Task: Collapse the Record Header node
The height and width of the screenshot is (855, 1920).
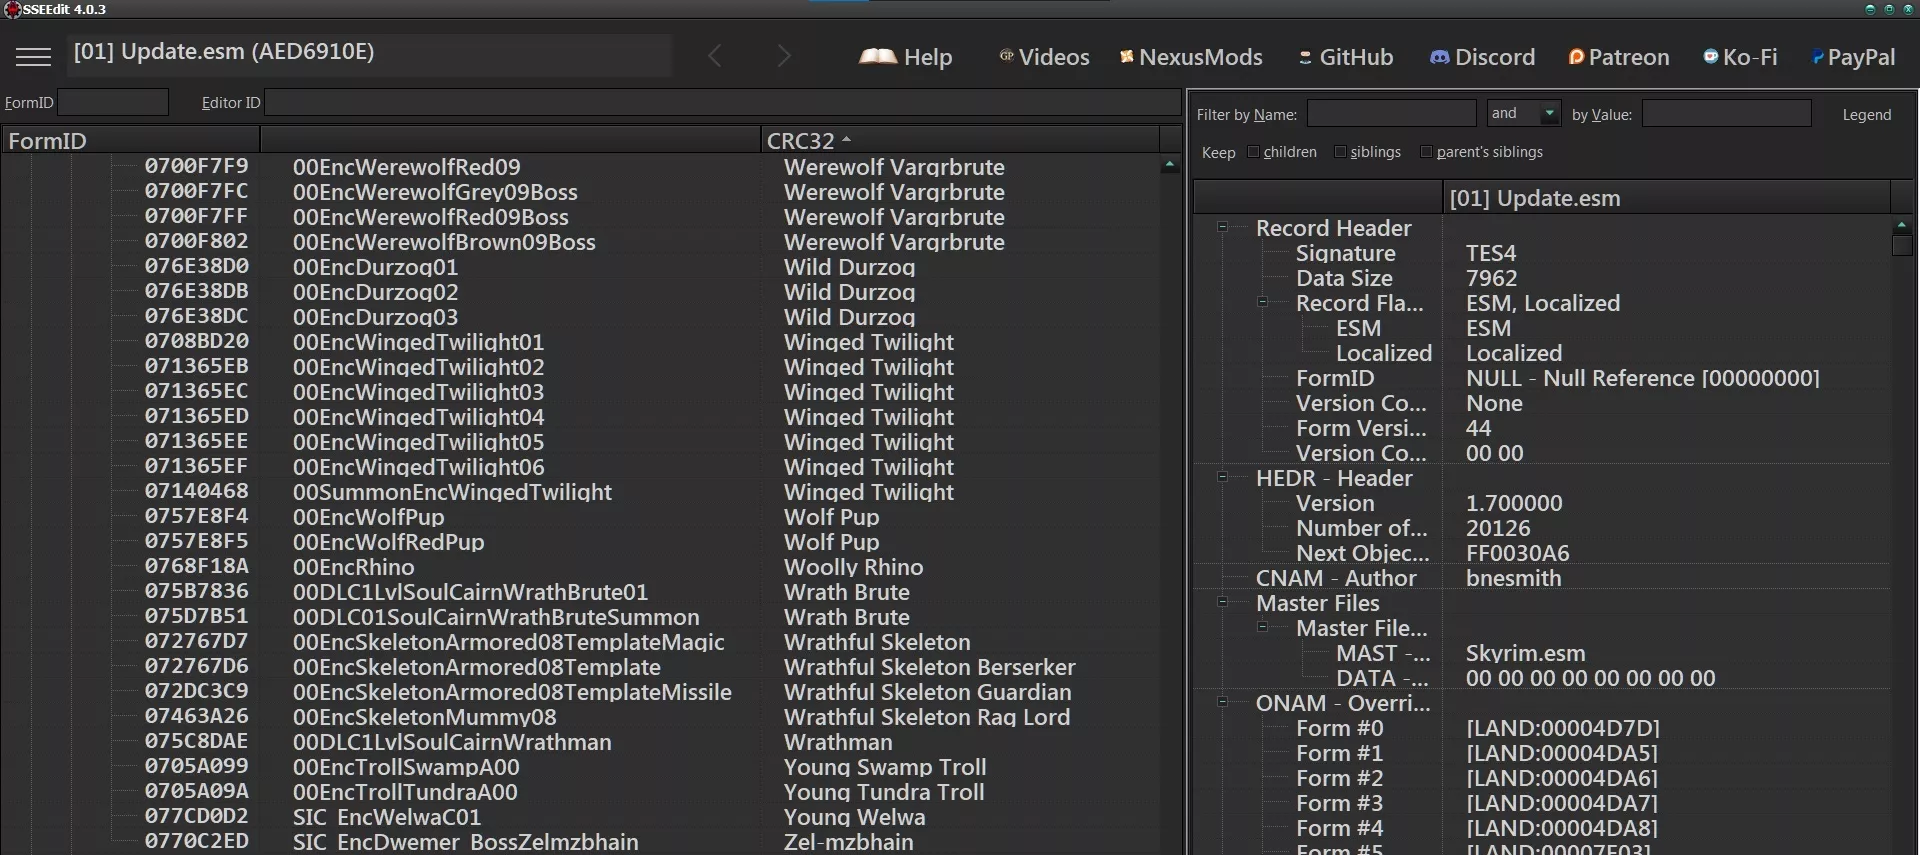Action: [x=1222, y=227]
